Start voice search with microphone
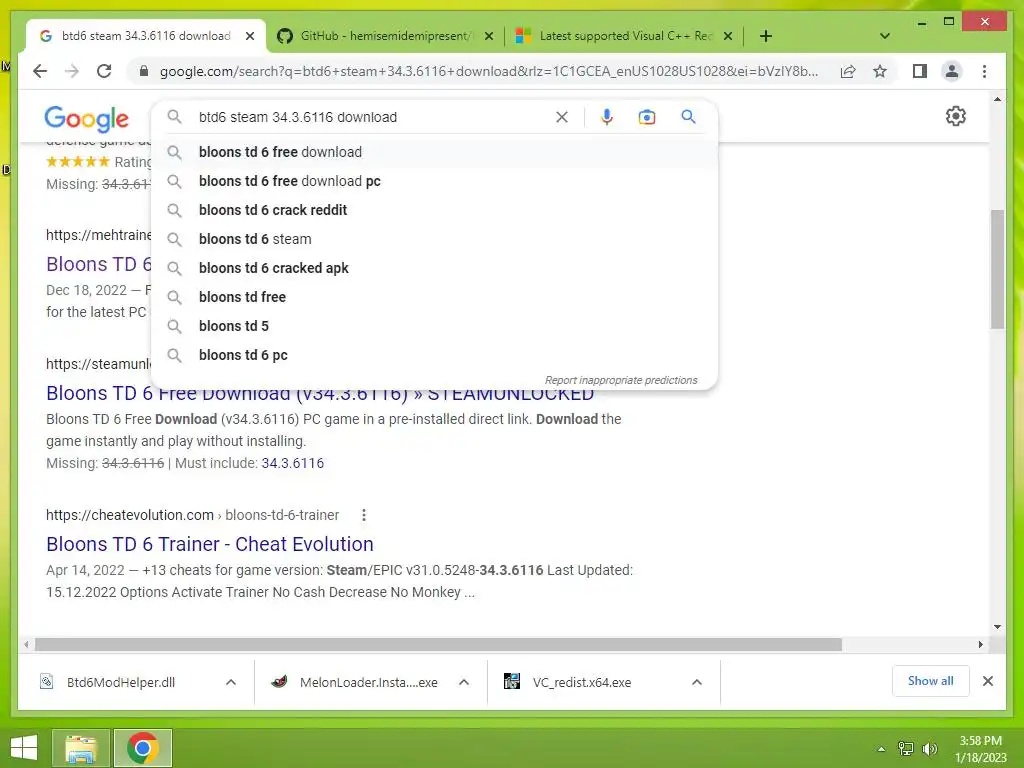 pos(607,117)
